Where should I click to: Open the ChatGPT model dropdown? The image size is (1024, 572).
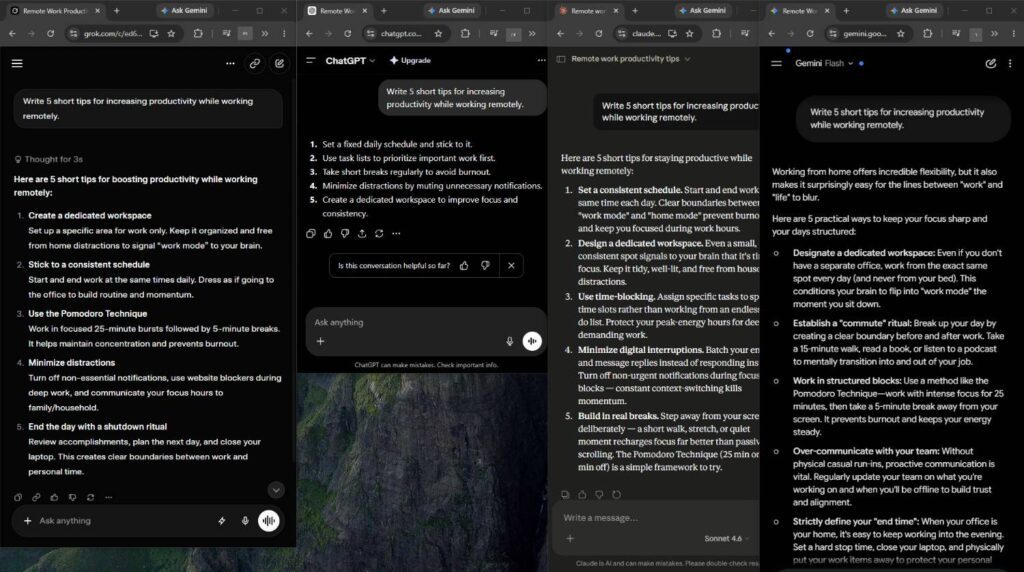tap(351, 61)
